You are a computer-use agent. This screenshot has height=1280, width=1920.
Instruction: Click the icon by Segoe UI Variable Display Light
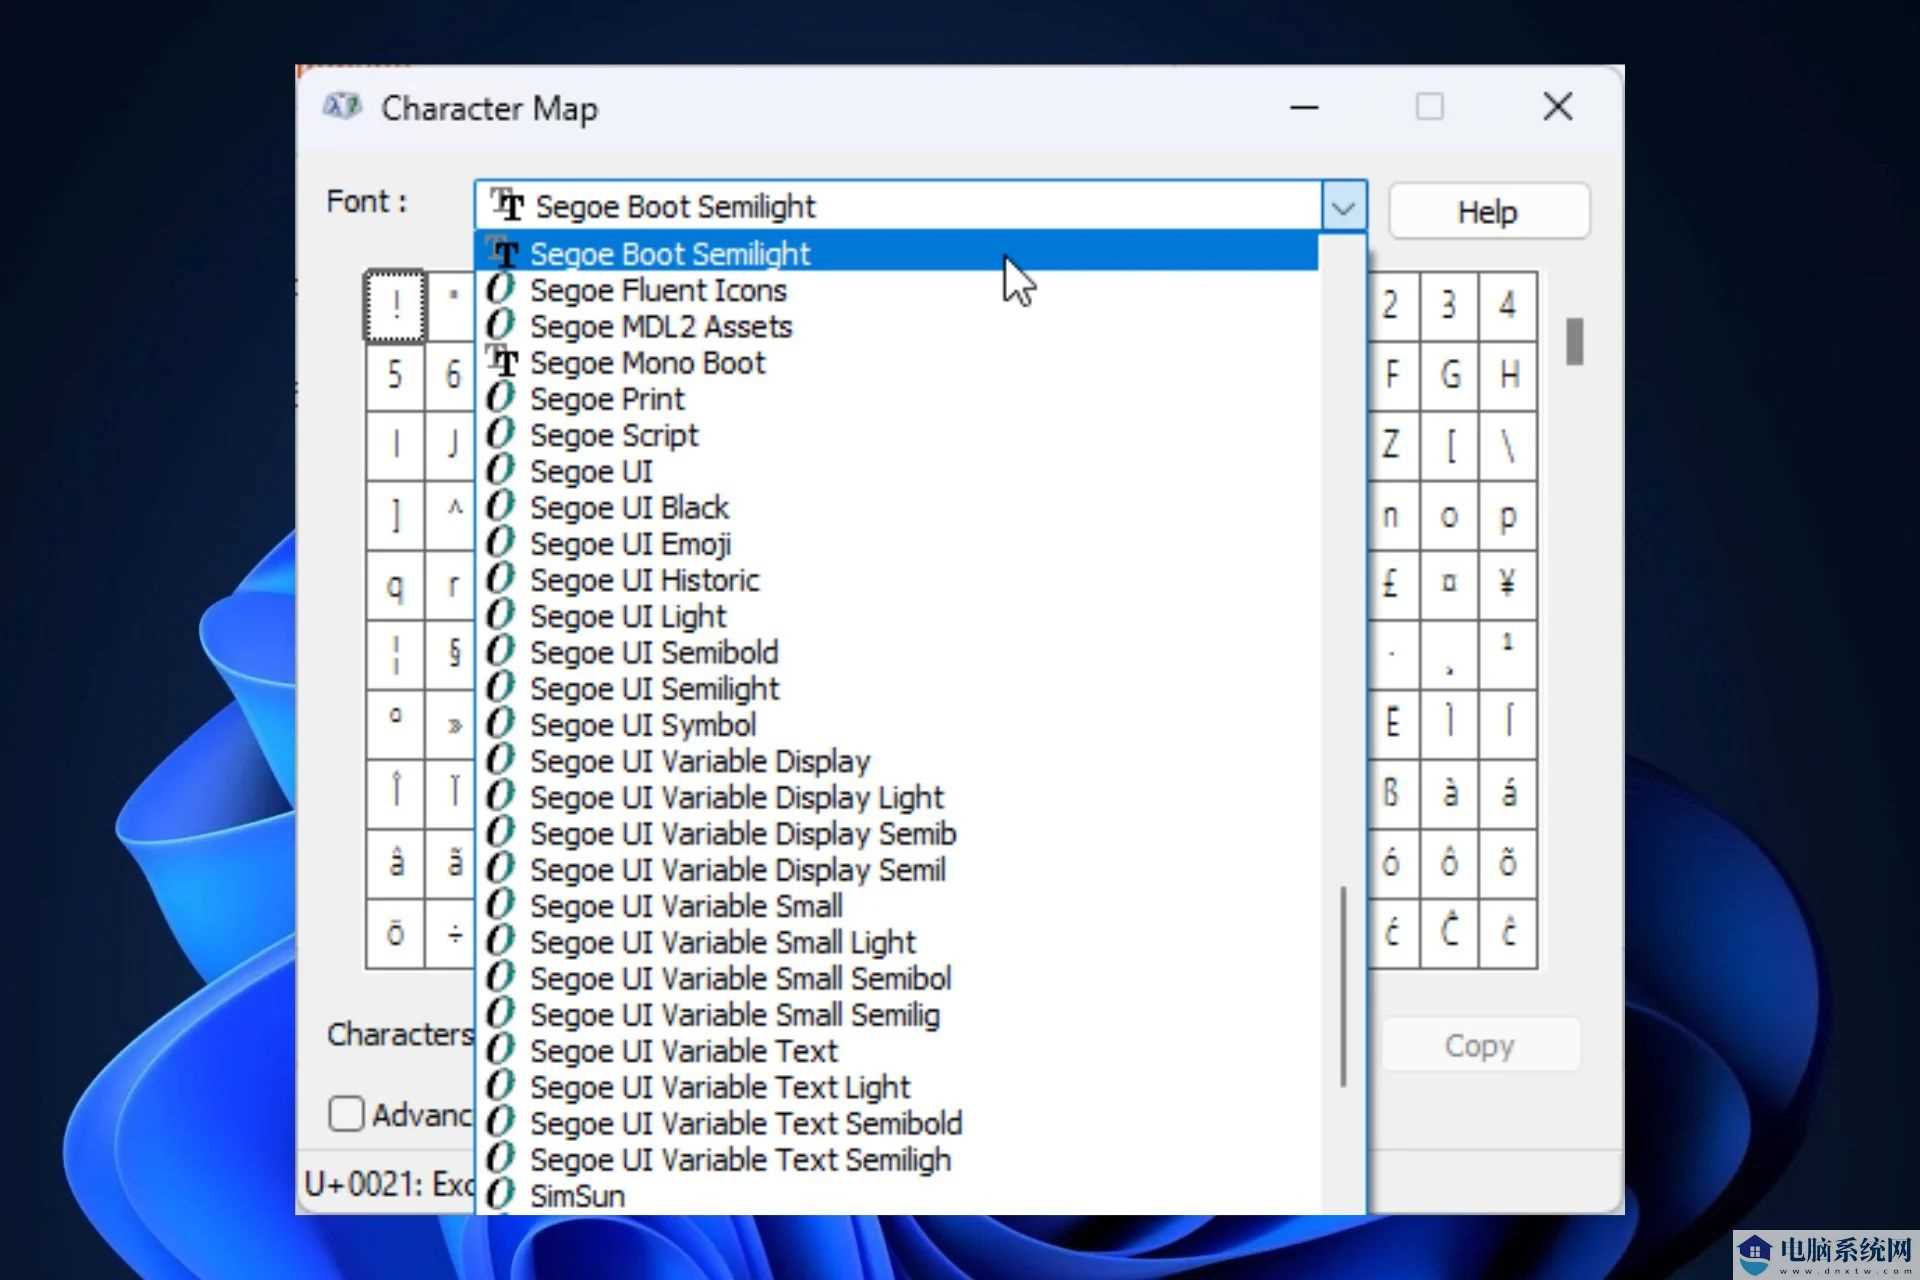click(501, 796)
